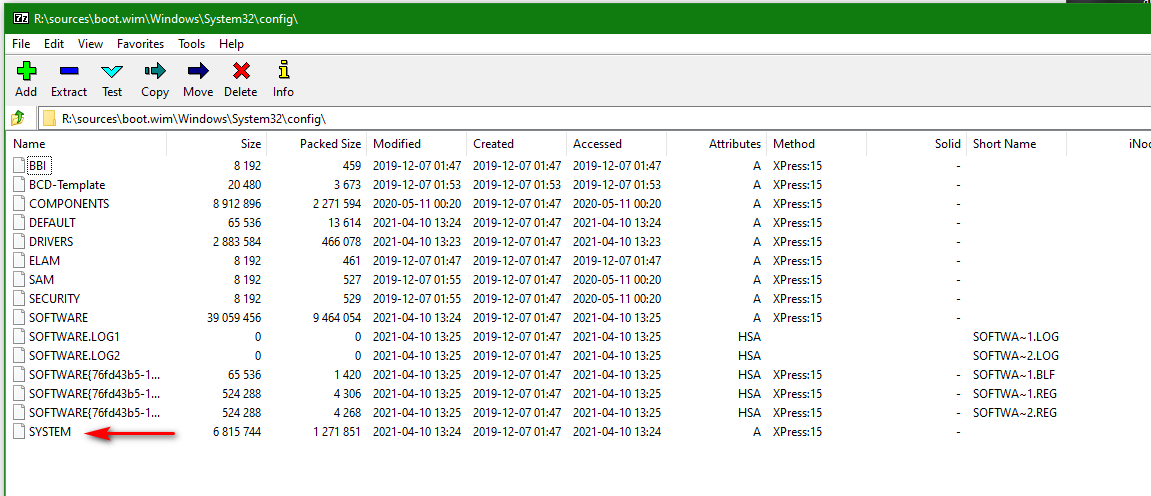Go up one folder level icon
Image resolution: width=1151 pixels, height=496 pixels.
tap(18, 118)
